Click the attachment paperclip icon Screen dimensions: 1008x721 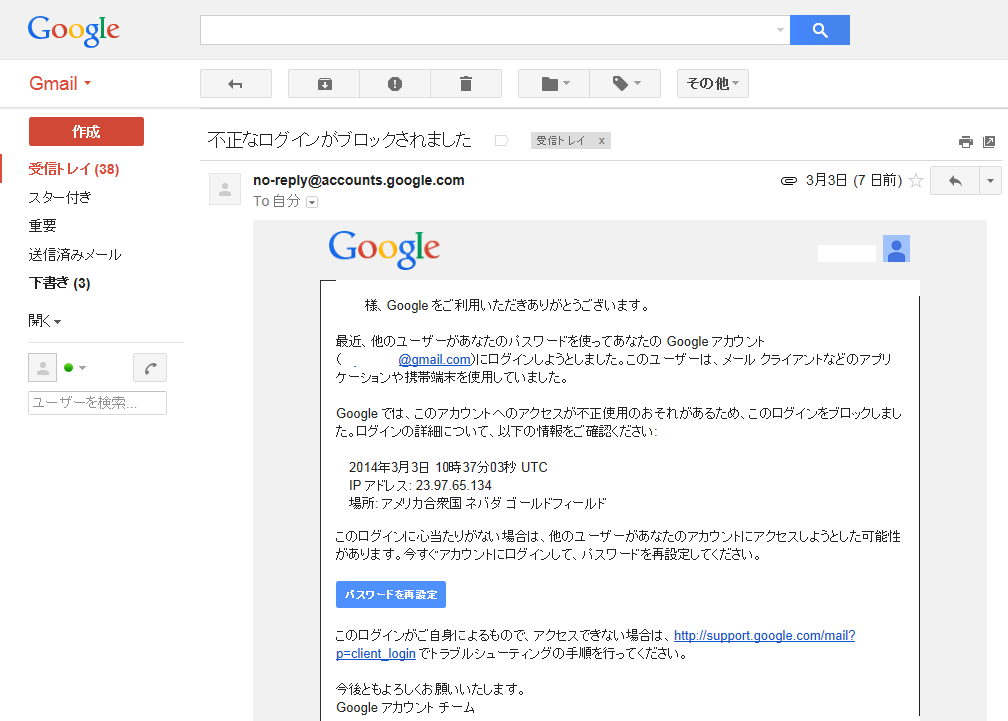pos(789,181)
